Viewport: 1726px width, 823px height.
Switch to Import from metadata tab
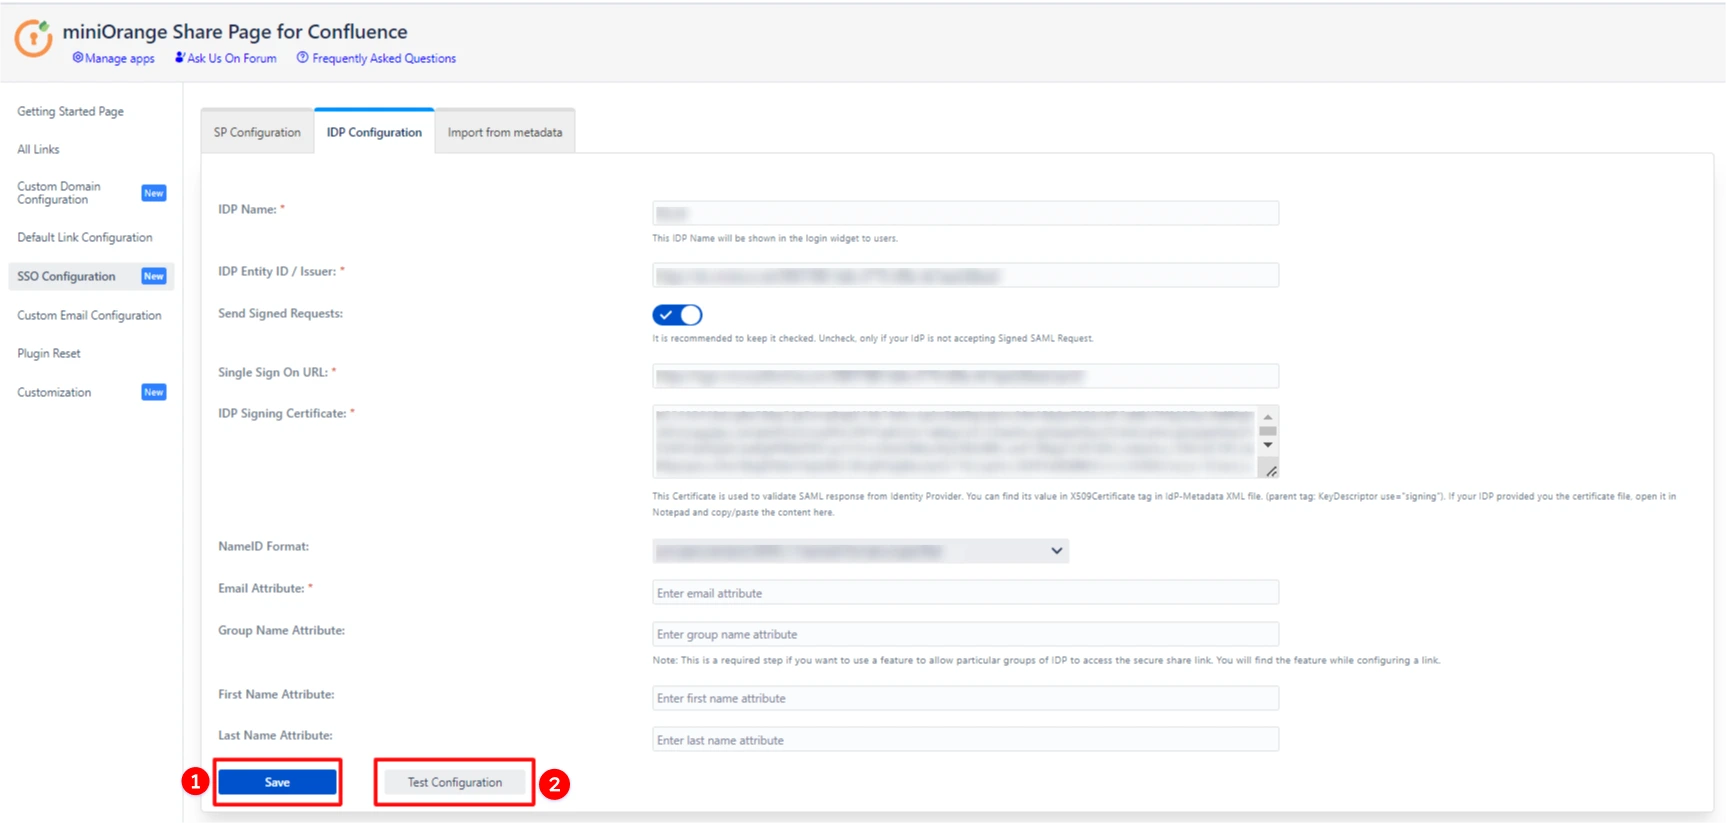[x=505, y=132]
